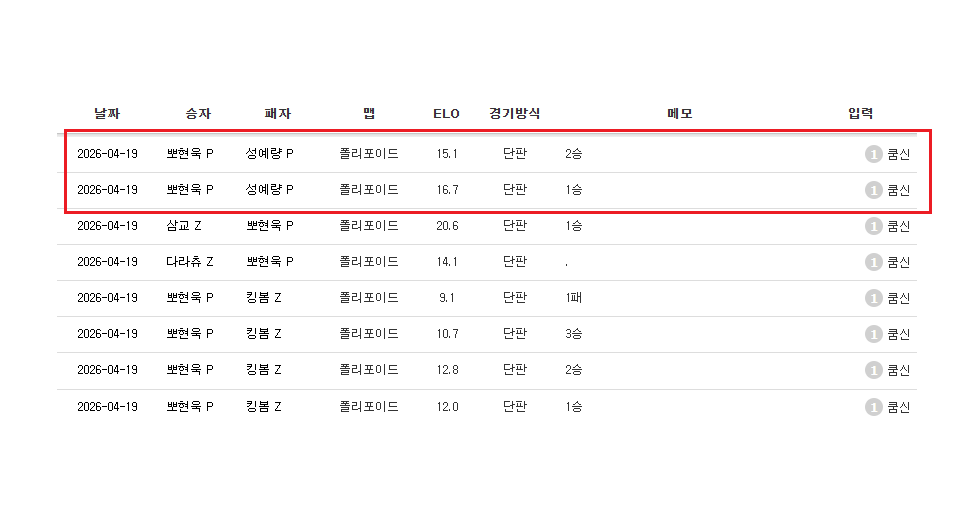Click the level badge in the ELO 20.6 row

click(x=874, y=226)
